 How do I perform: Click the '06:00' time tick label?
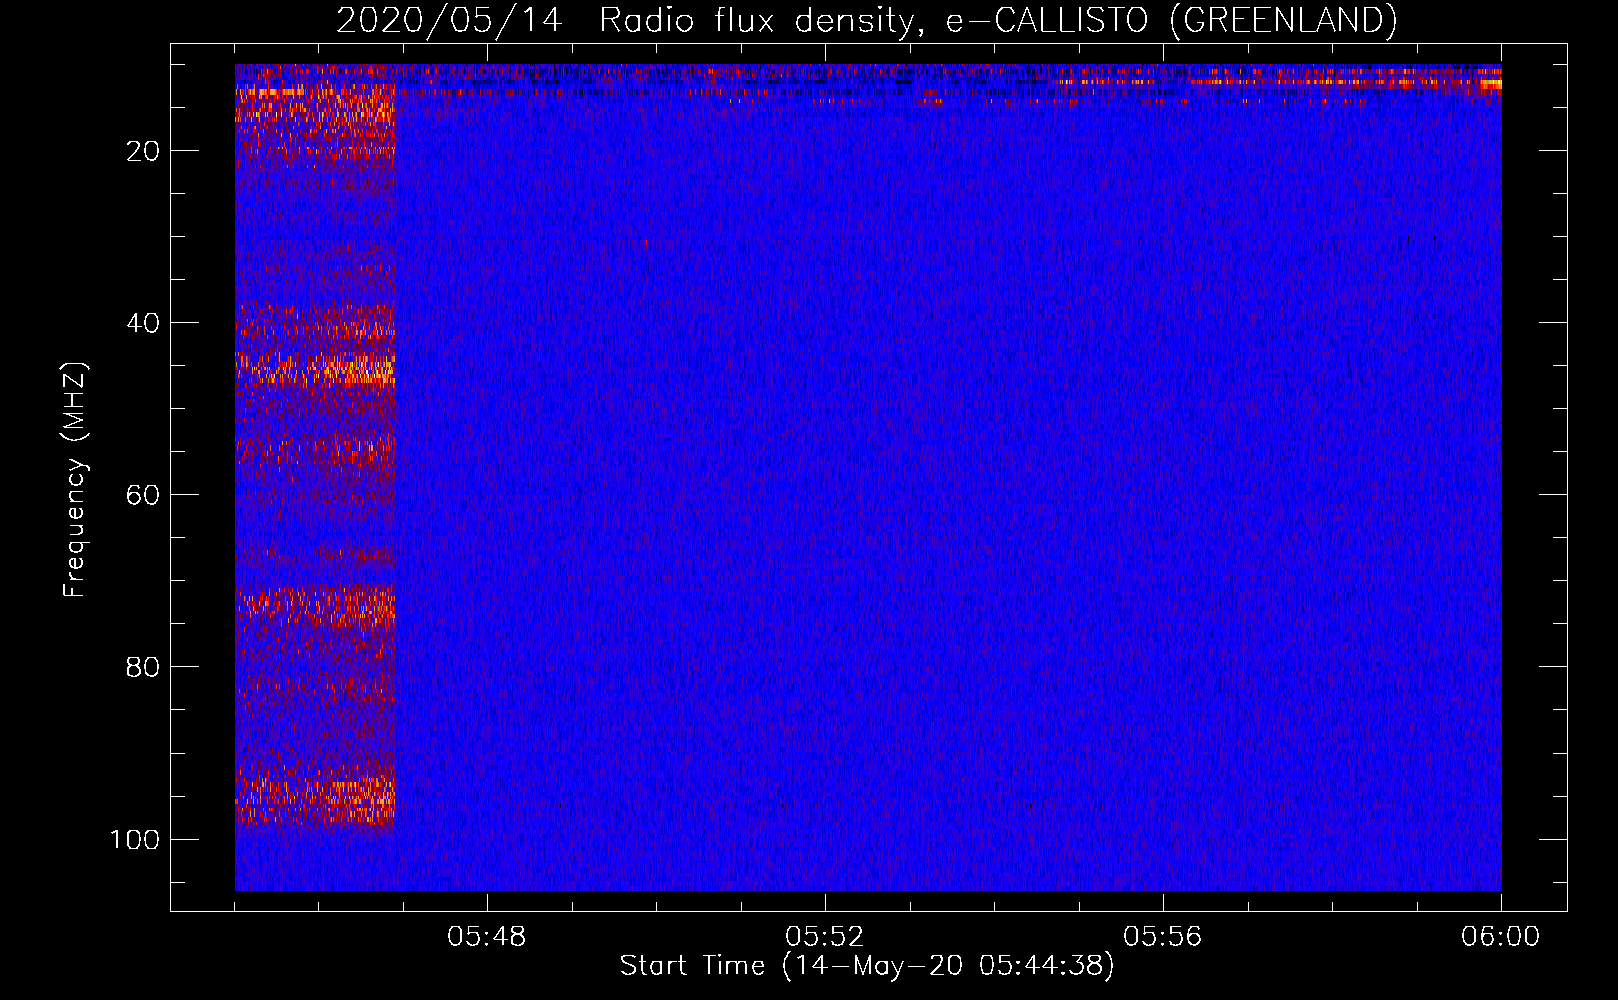pos(1501,937)
